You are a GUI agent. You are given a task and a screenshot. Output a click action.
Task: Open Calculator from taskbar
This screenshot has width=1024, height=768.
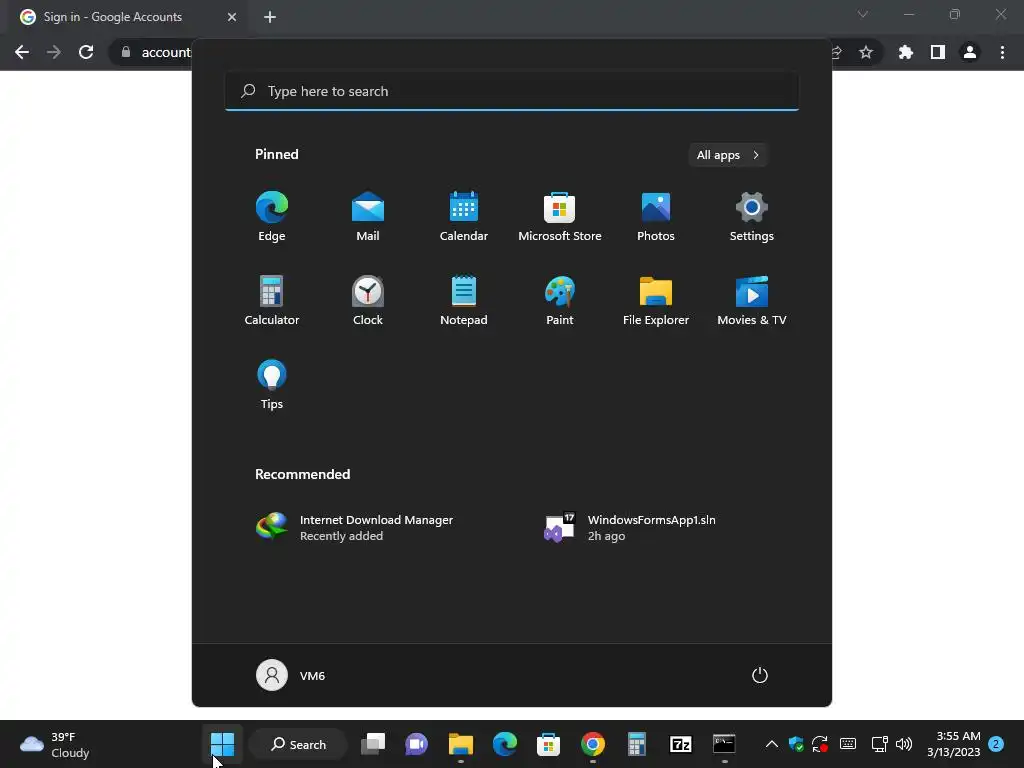click(x=637, y=744)
